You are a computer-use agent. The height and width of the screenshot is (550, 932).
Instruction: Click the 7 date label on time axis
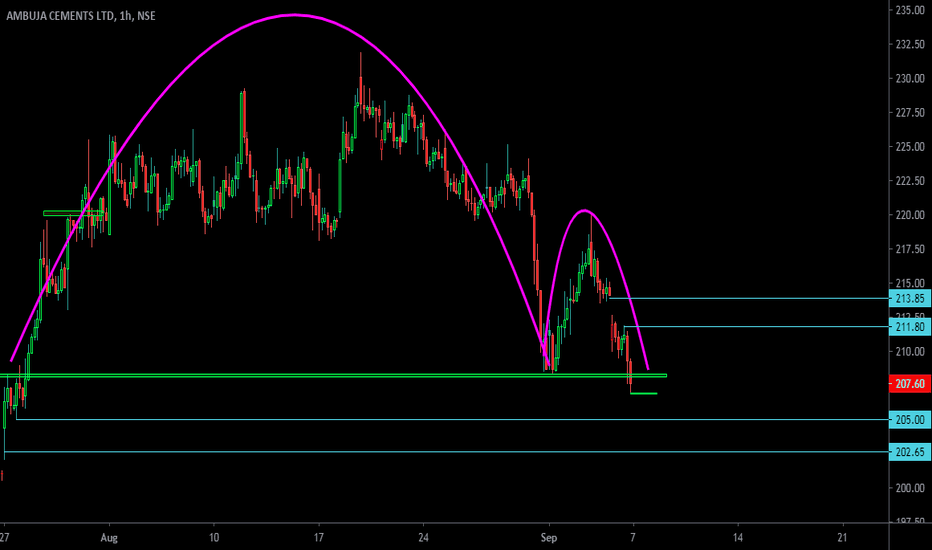click(633, 538)
